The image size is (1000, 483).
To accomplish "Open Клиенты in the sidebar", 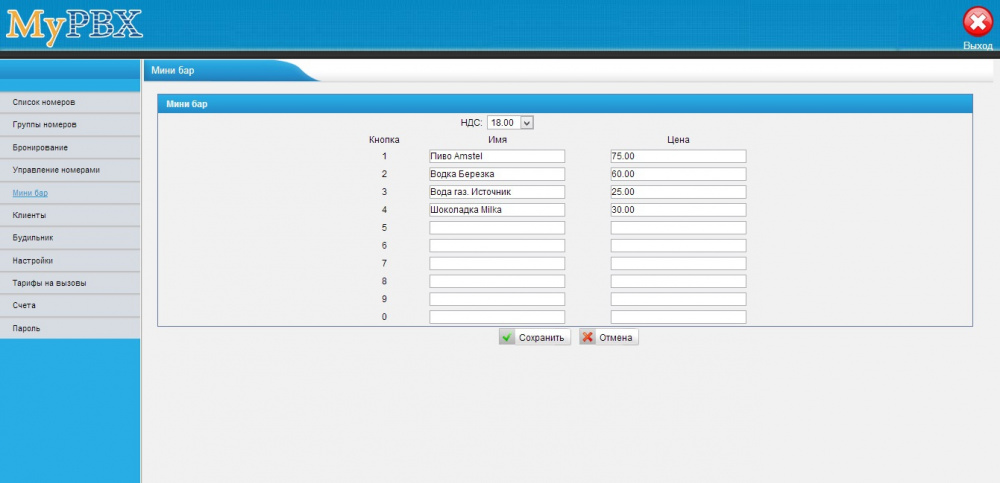I will click(x=70, y=215).
